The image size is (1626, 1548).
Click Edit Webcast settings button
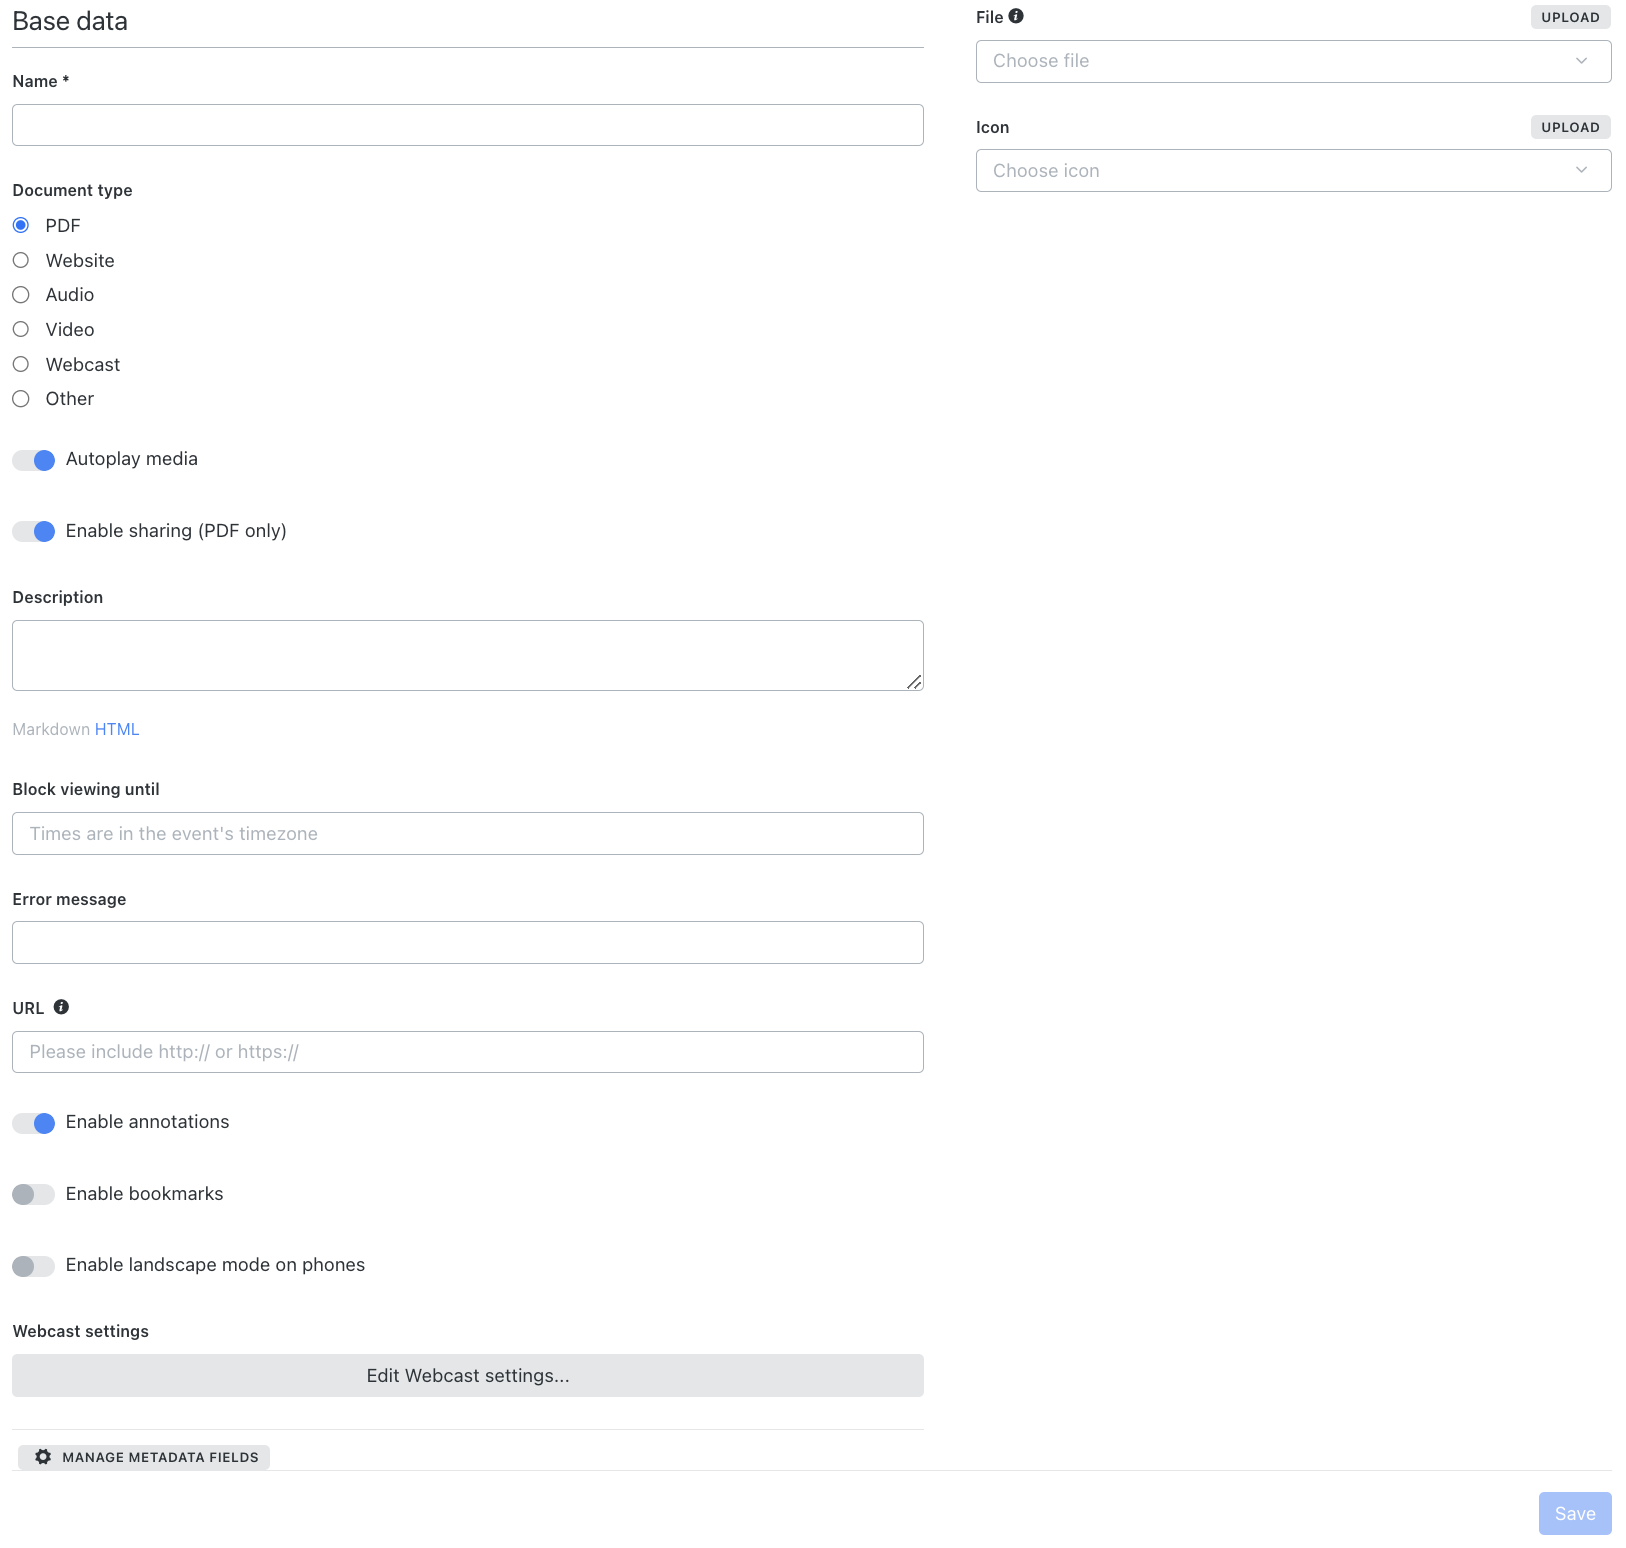coord(468,1375)
